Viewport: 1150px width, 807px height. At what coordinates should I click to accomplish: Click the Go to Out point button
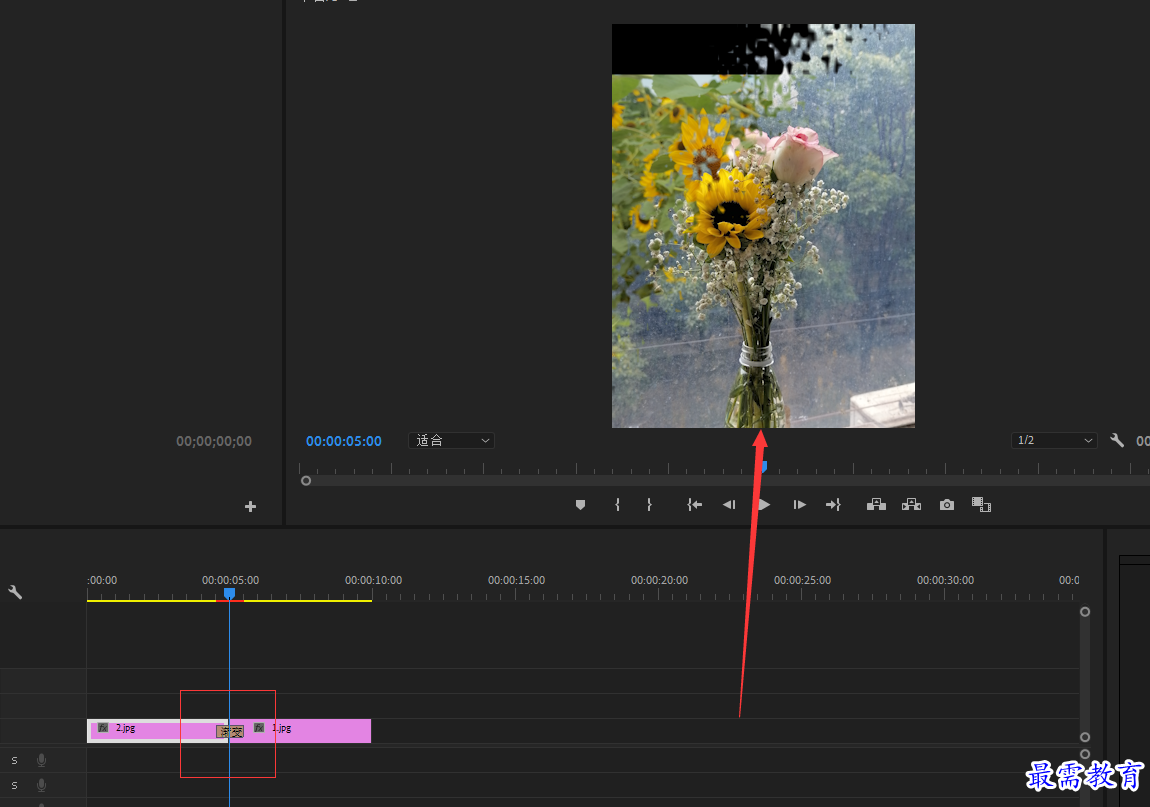[833, 505]
